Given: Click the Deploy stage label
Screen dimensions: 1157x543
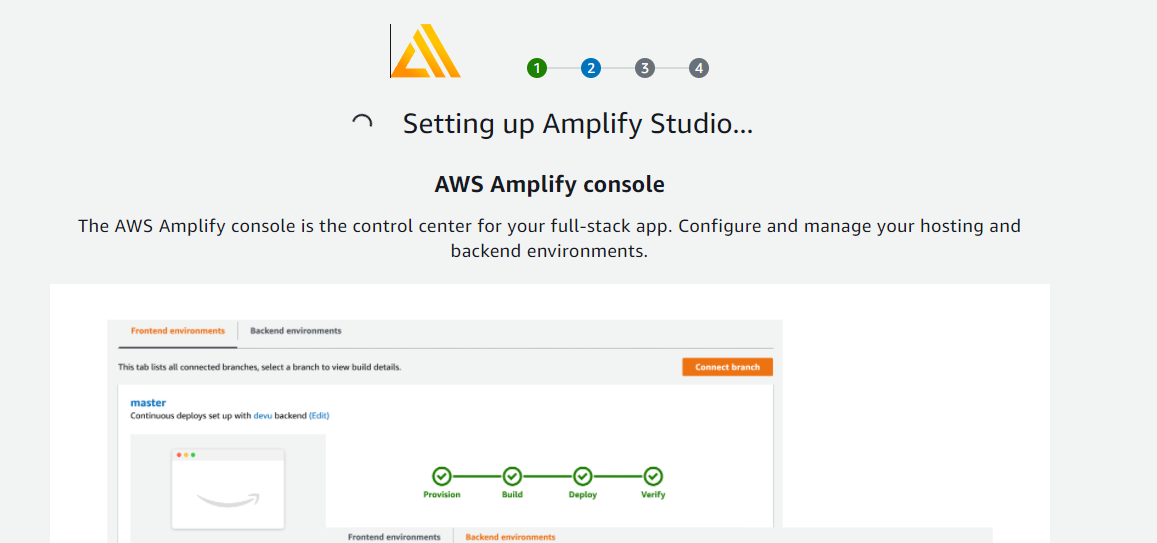Looking at the screenshot, I should [583, 494].
